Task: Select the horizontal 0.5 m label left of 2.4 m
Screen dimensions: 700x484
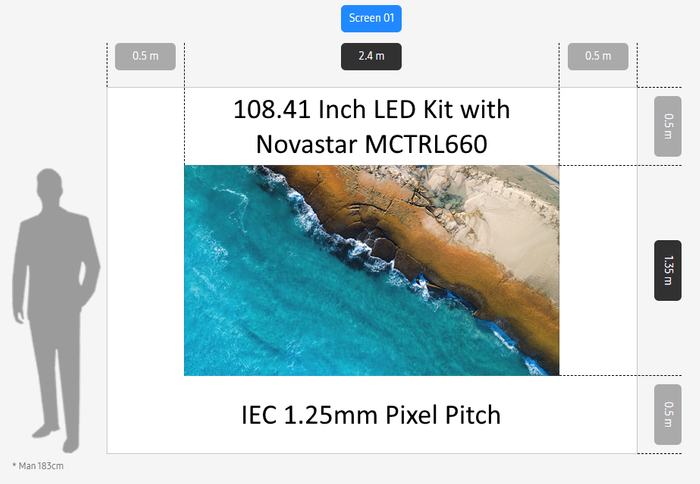Action: (x=145, y=56)
